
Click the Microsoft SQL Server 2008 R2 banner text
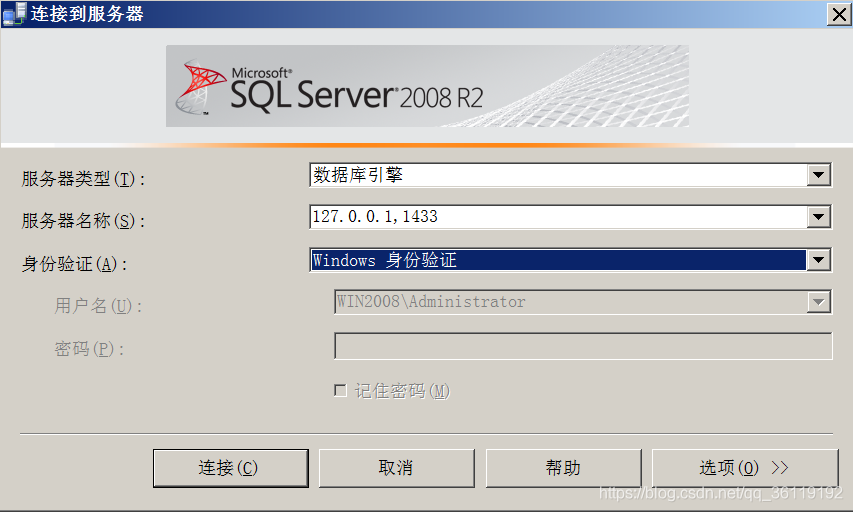[357, 90]
